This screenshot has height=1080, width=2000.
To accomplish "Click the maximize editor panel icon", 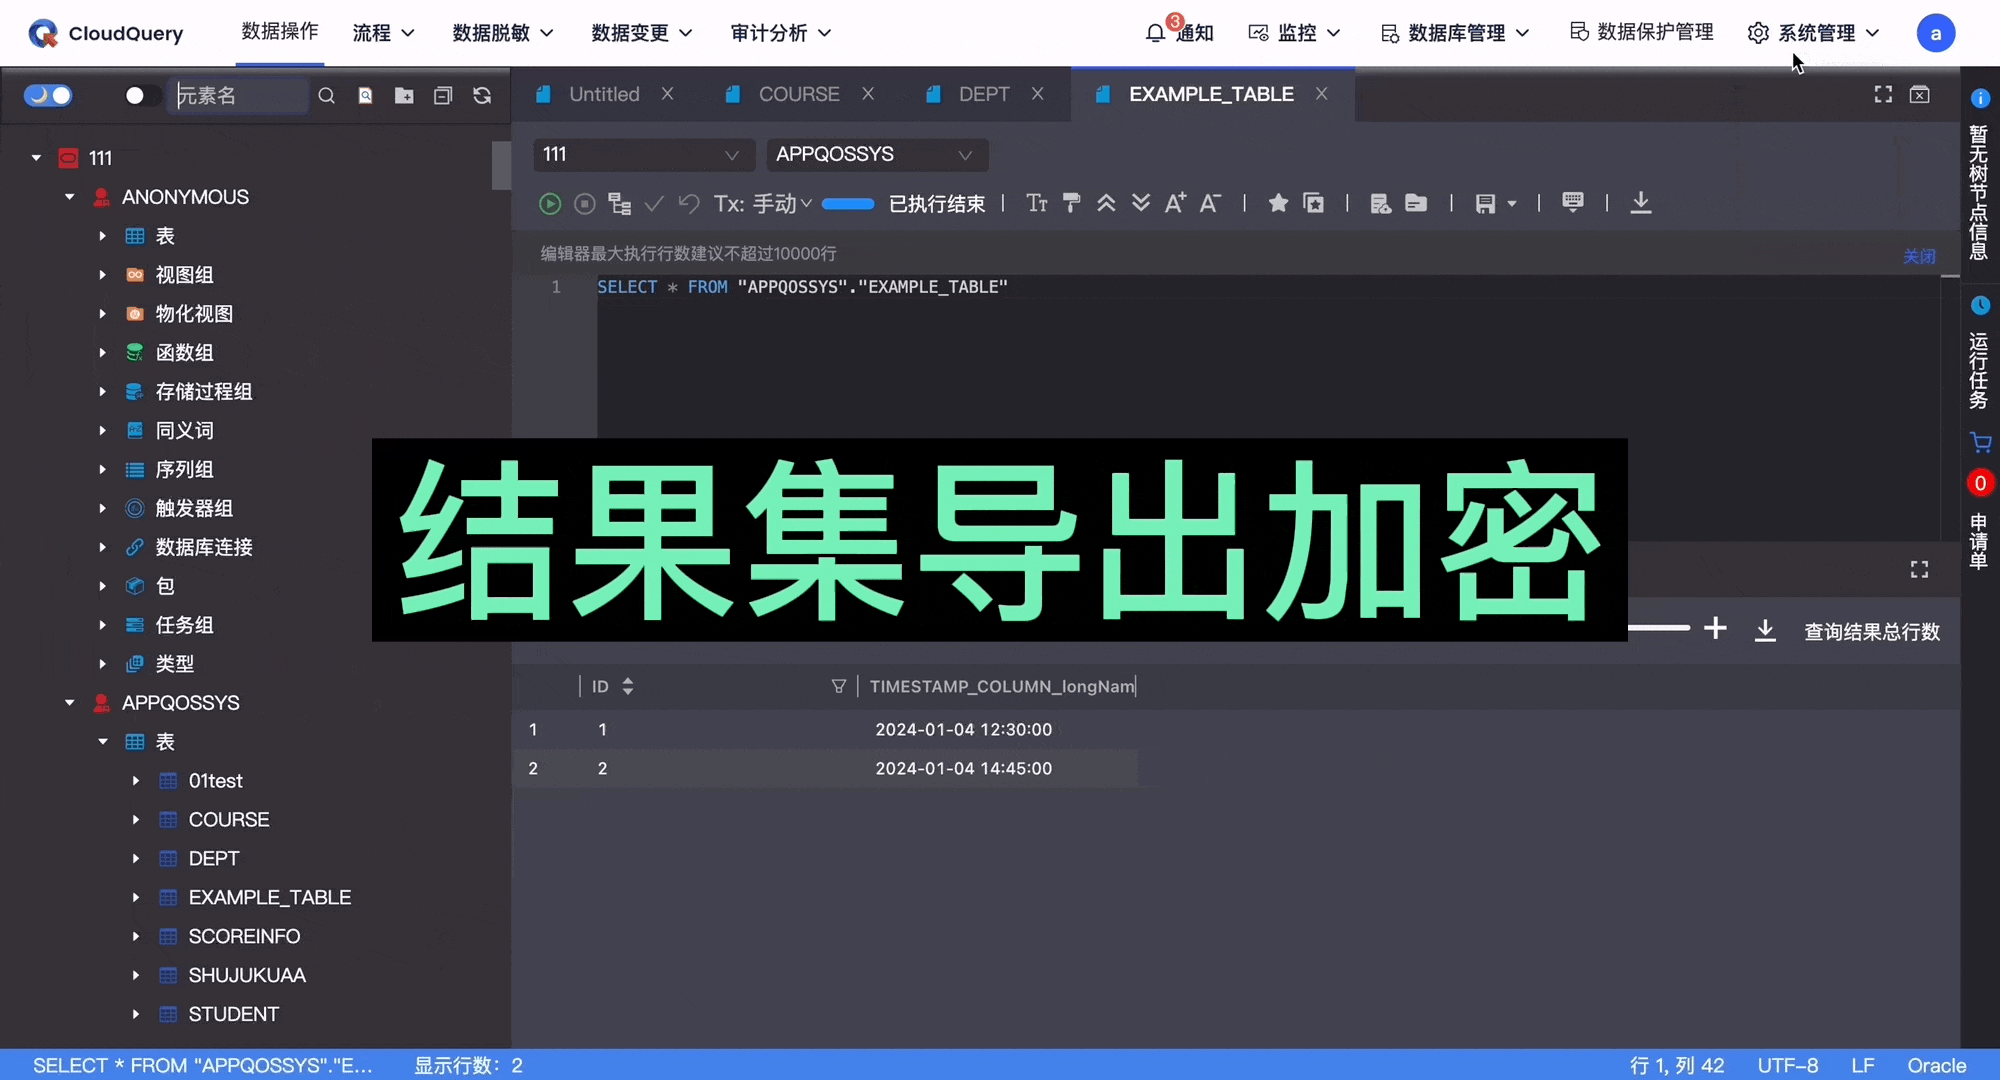I will pyautogui.click(x=1882, y=94).
